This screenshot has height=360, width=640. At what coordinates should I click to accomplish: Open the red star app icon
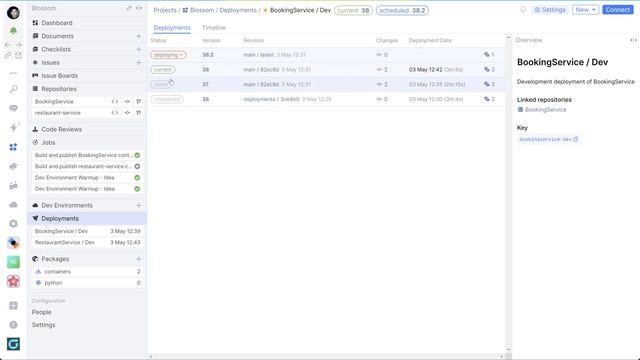coord(13,281)
